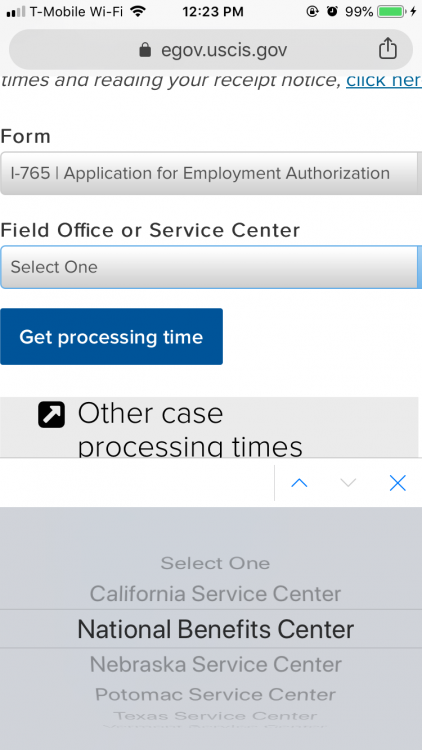Pick Potomac Service Center option
The width and height of the screenshot is (422, 750).
(215, 694)
